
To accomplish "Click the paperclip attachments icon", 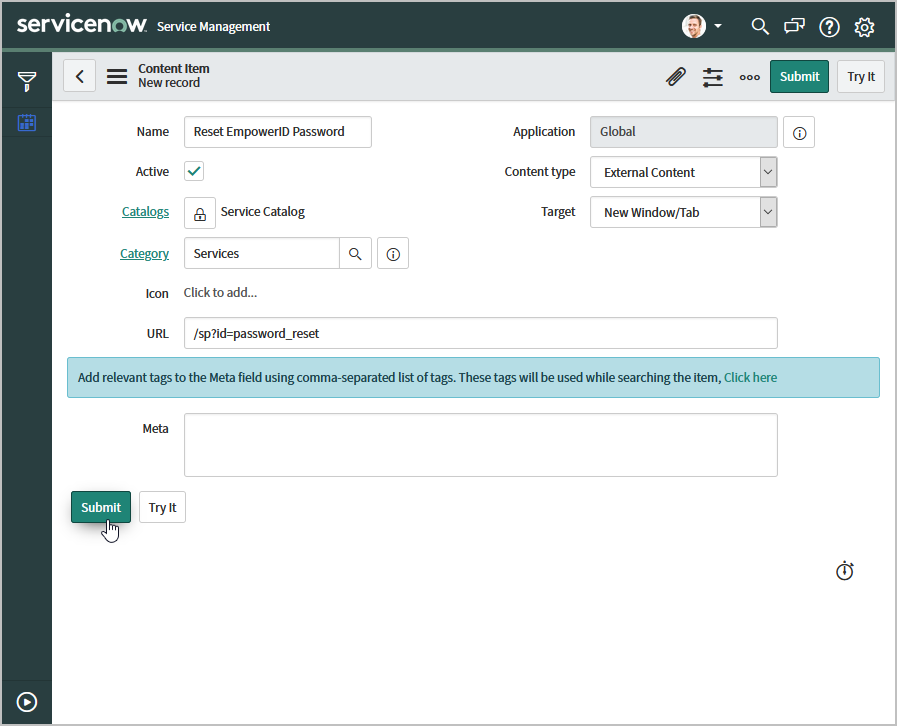I will pyautogui.click(x=676, y=77).
